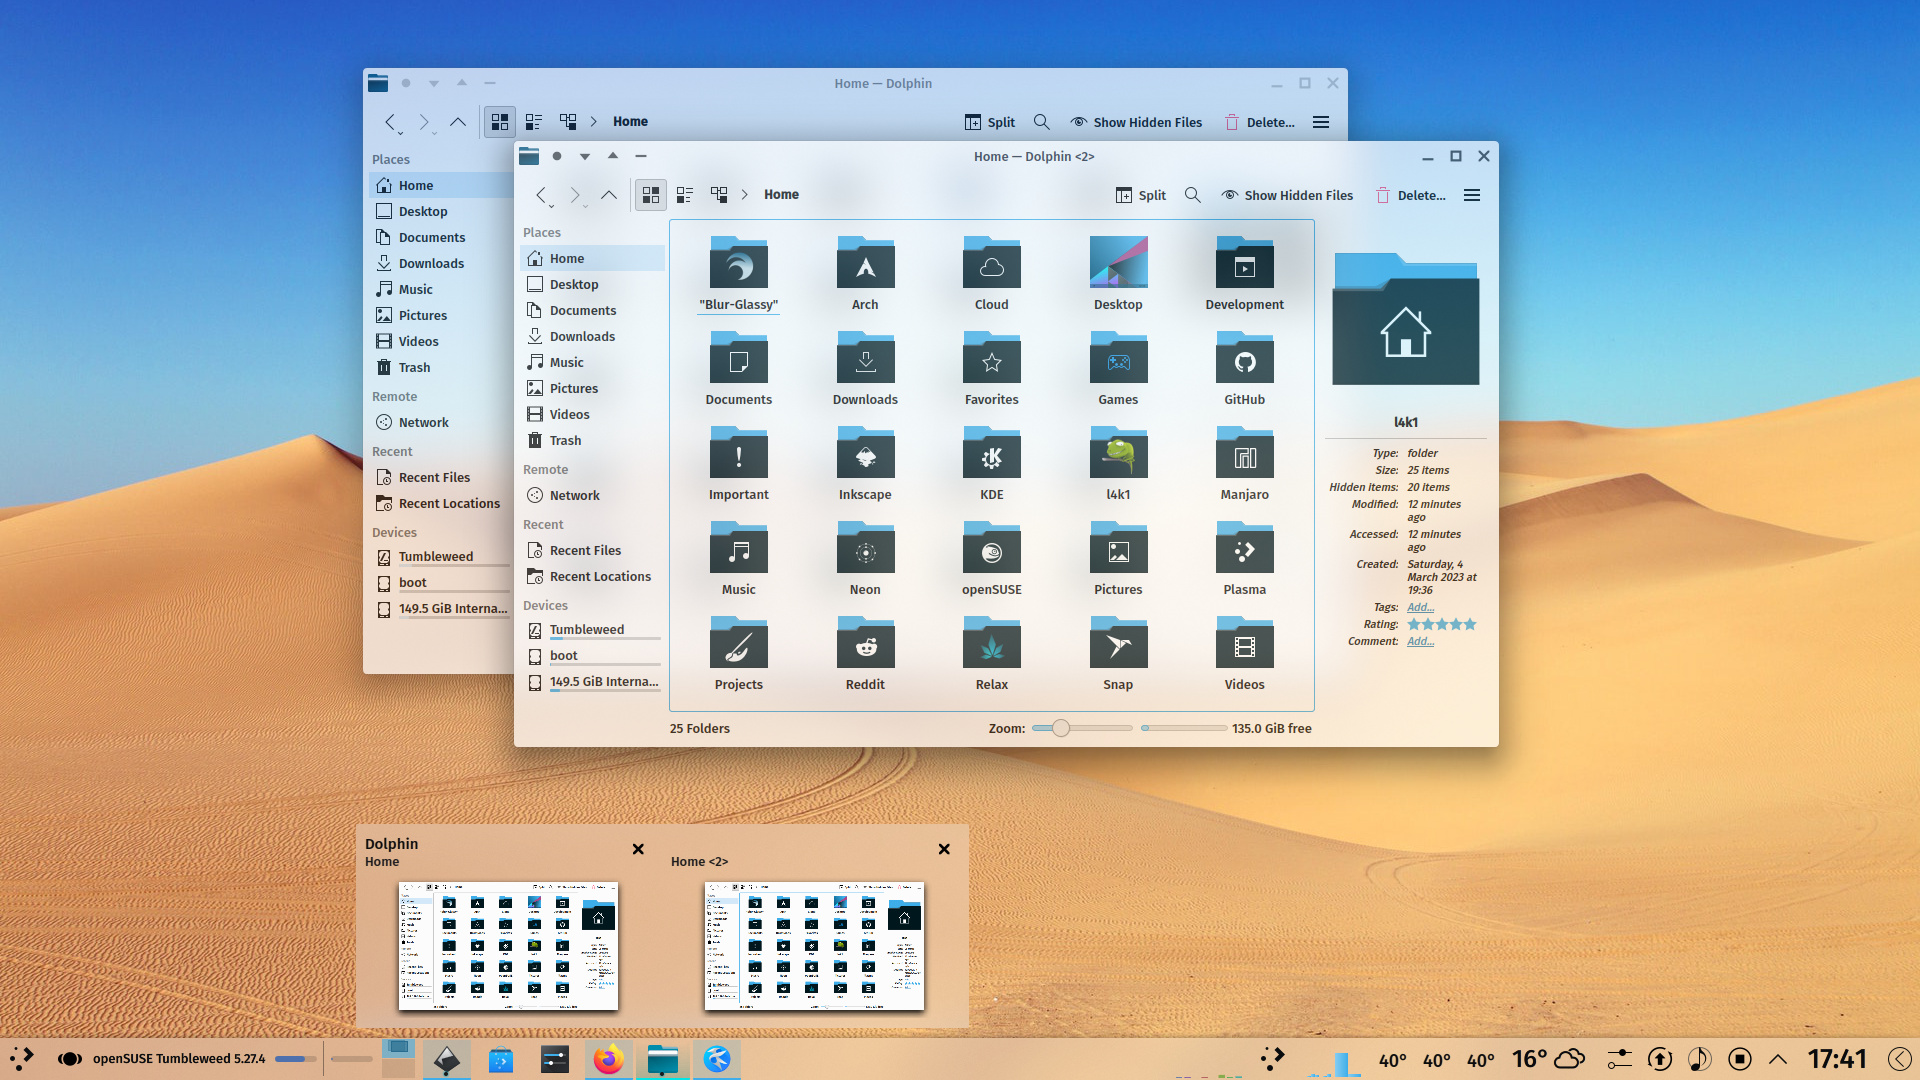Image resolution: width=1920 pixels, height=1080 pixels.
Task: Open the Relax folder
Action: point(991,652)
